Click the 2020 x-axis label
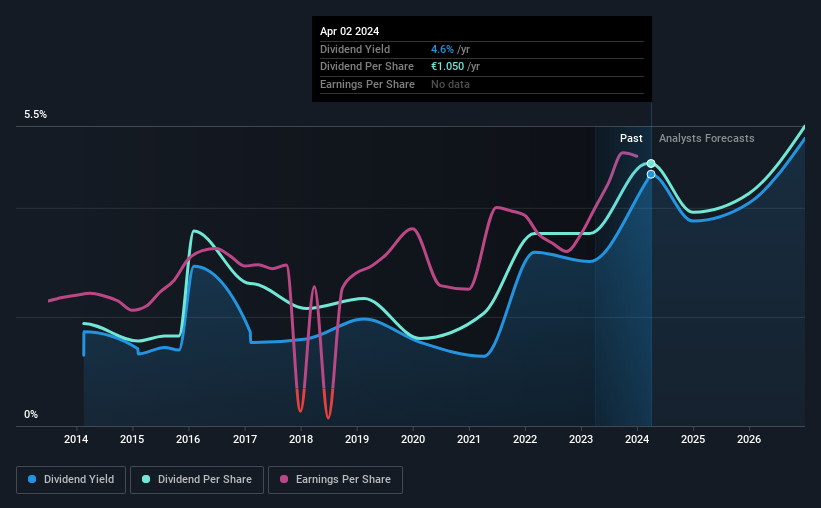The image size is (821, 508). click(413, 439)
